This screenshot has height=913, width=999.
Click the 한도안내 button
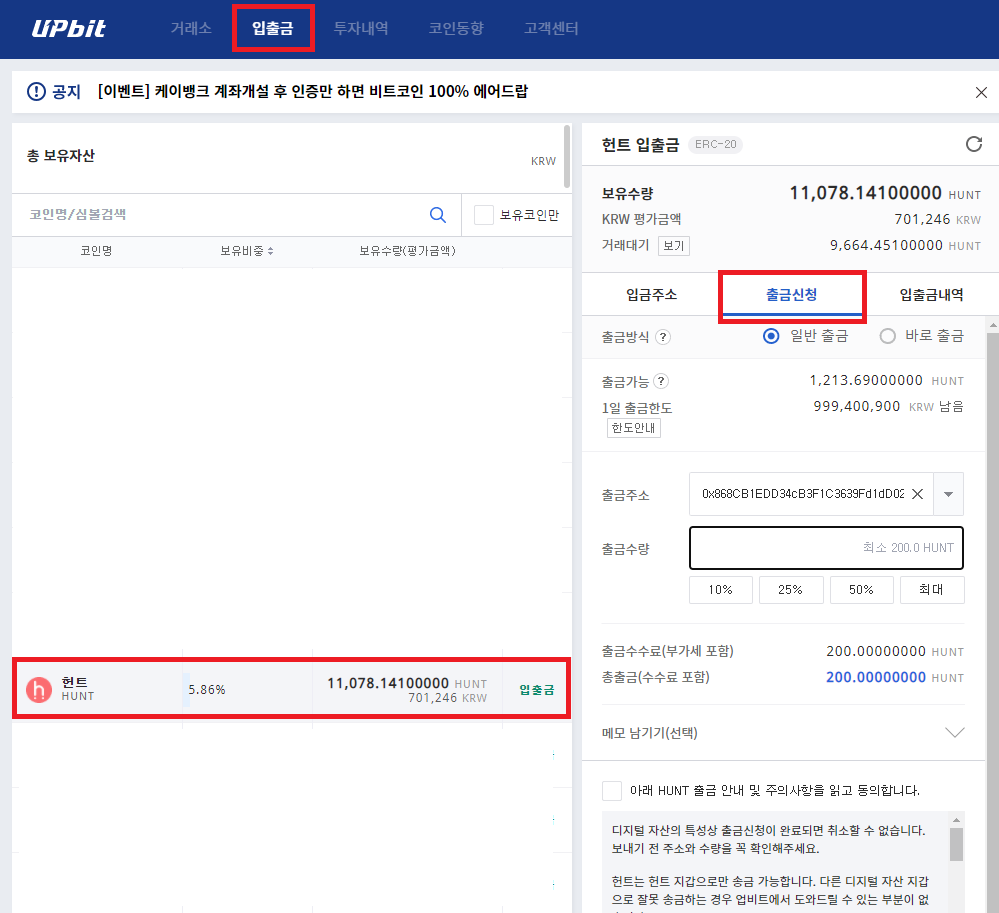(x=634, y=428)
